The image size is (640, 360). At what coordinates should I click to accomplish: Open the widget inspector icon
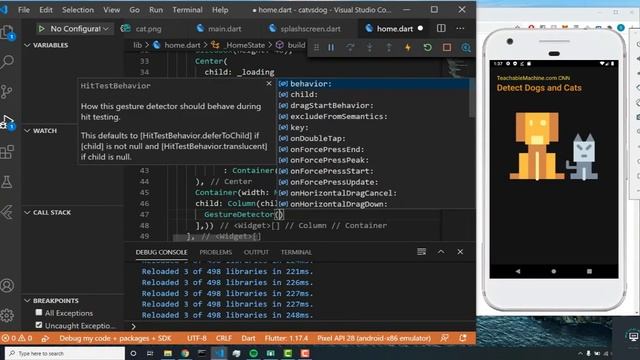click(x=466, y=47)
